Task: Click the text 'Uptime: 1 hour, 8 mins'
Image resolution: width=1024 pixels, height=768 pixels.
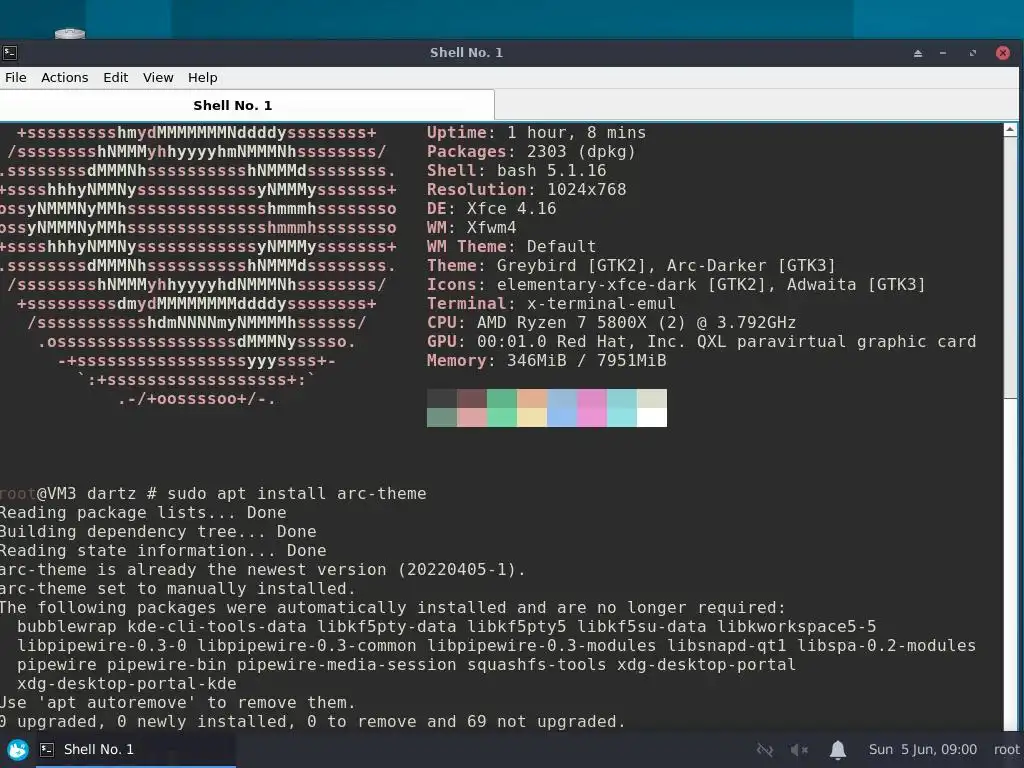Action: (x=536, y=133)
